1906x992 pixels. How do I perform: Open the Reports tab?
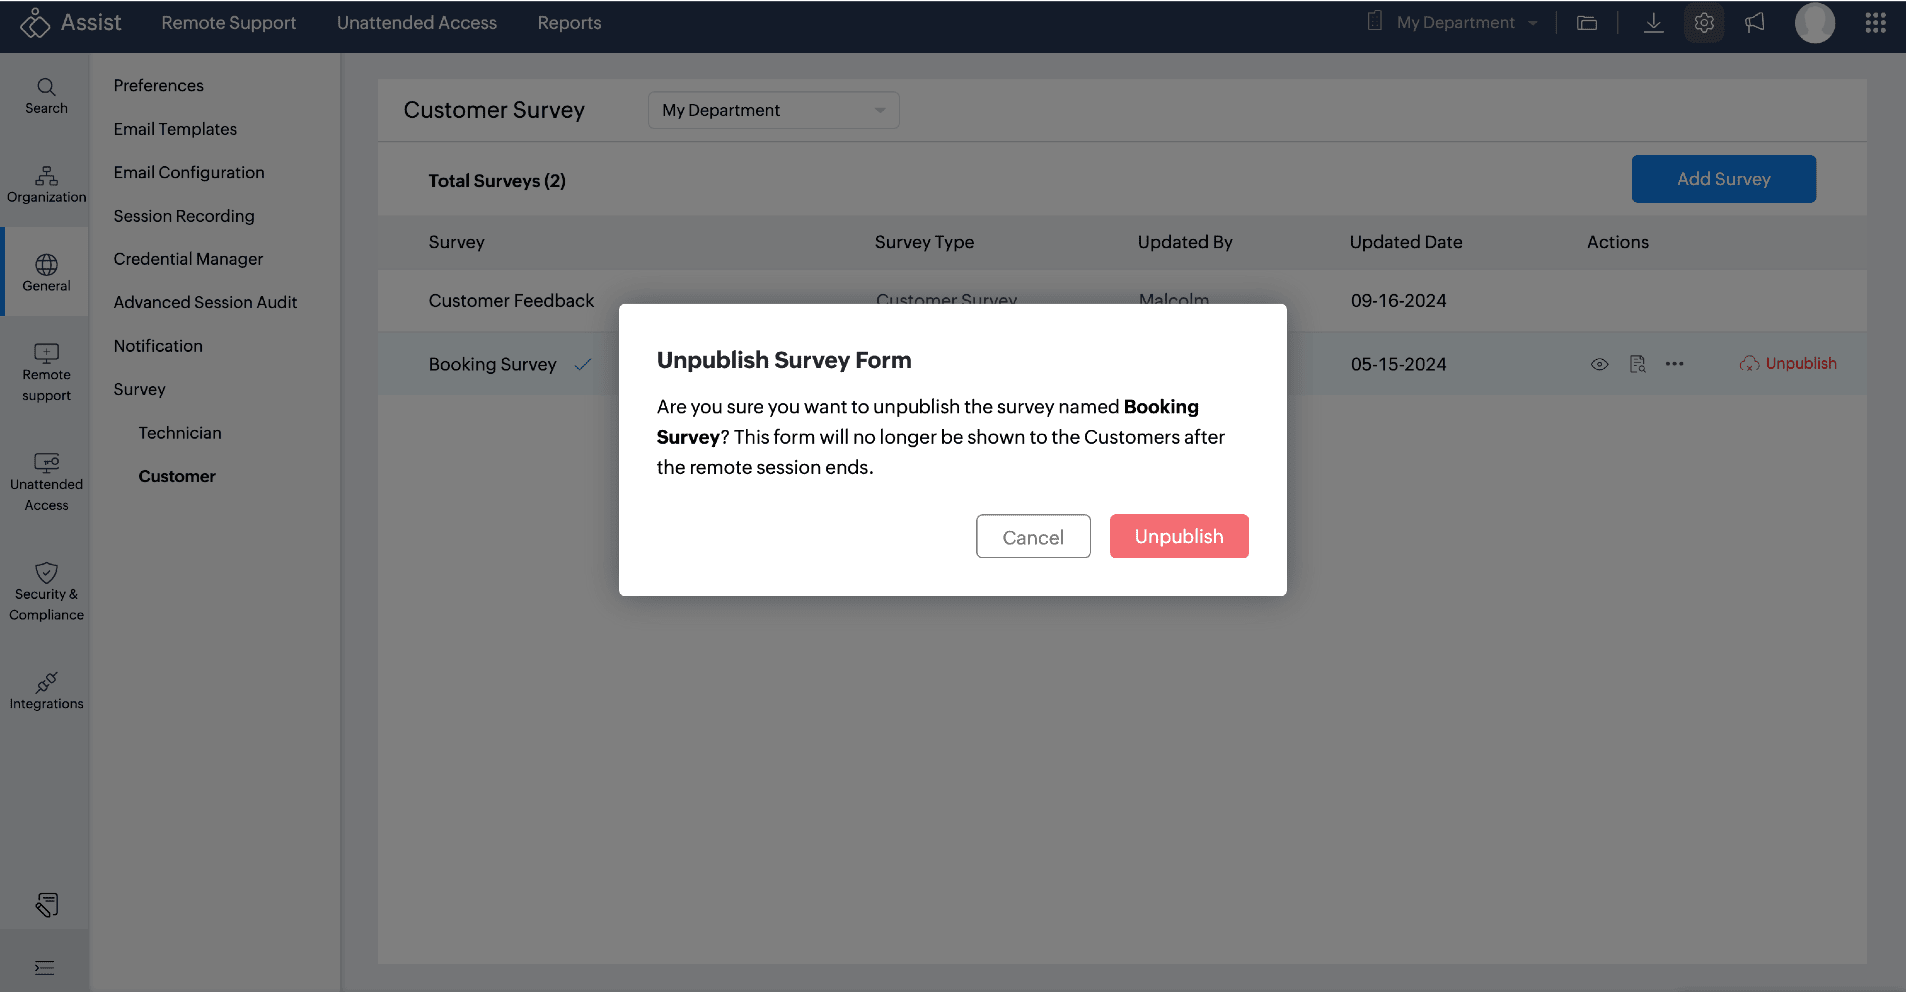[570, 23]
